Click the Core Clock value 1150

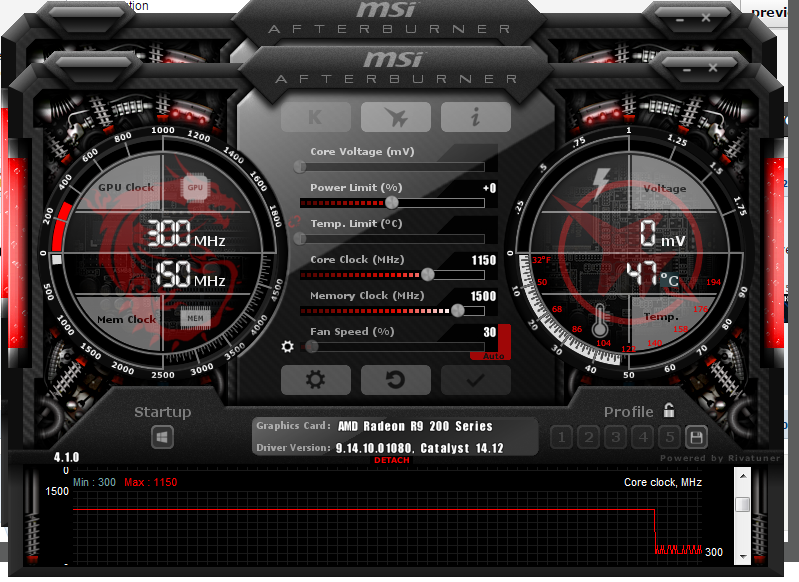point(484,260)
